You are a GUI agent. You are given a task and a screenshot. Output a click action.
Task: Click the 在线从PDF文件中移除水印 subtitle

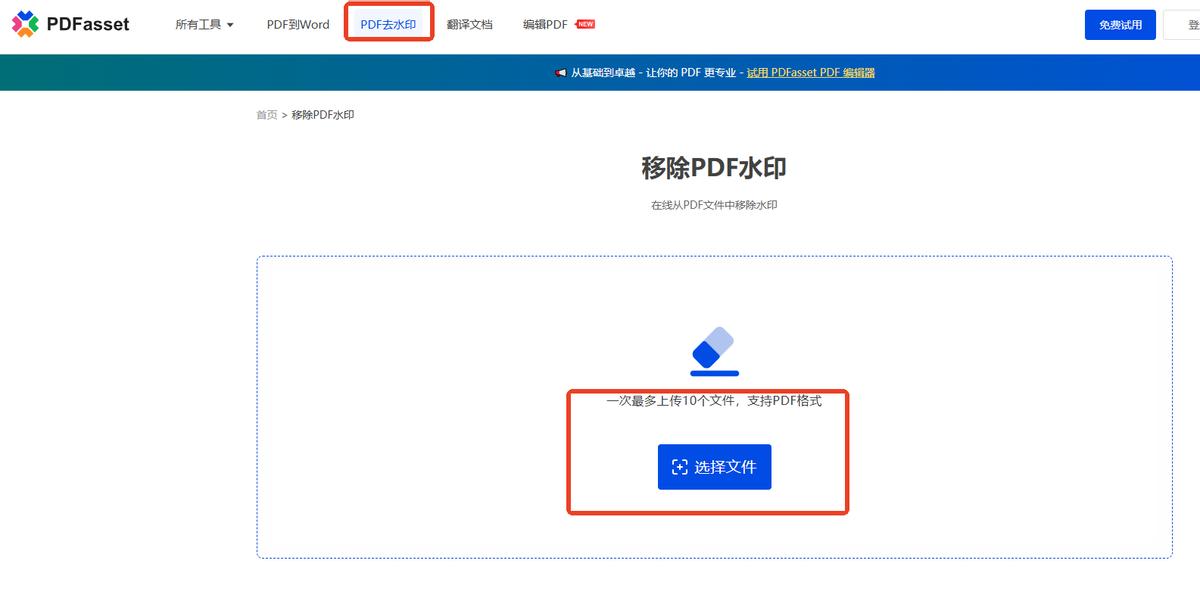(714, 205)
